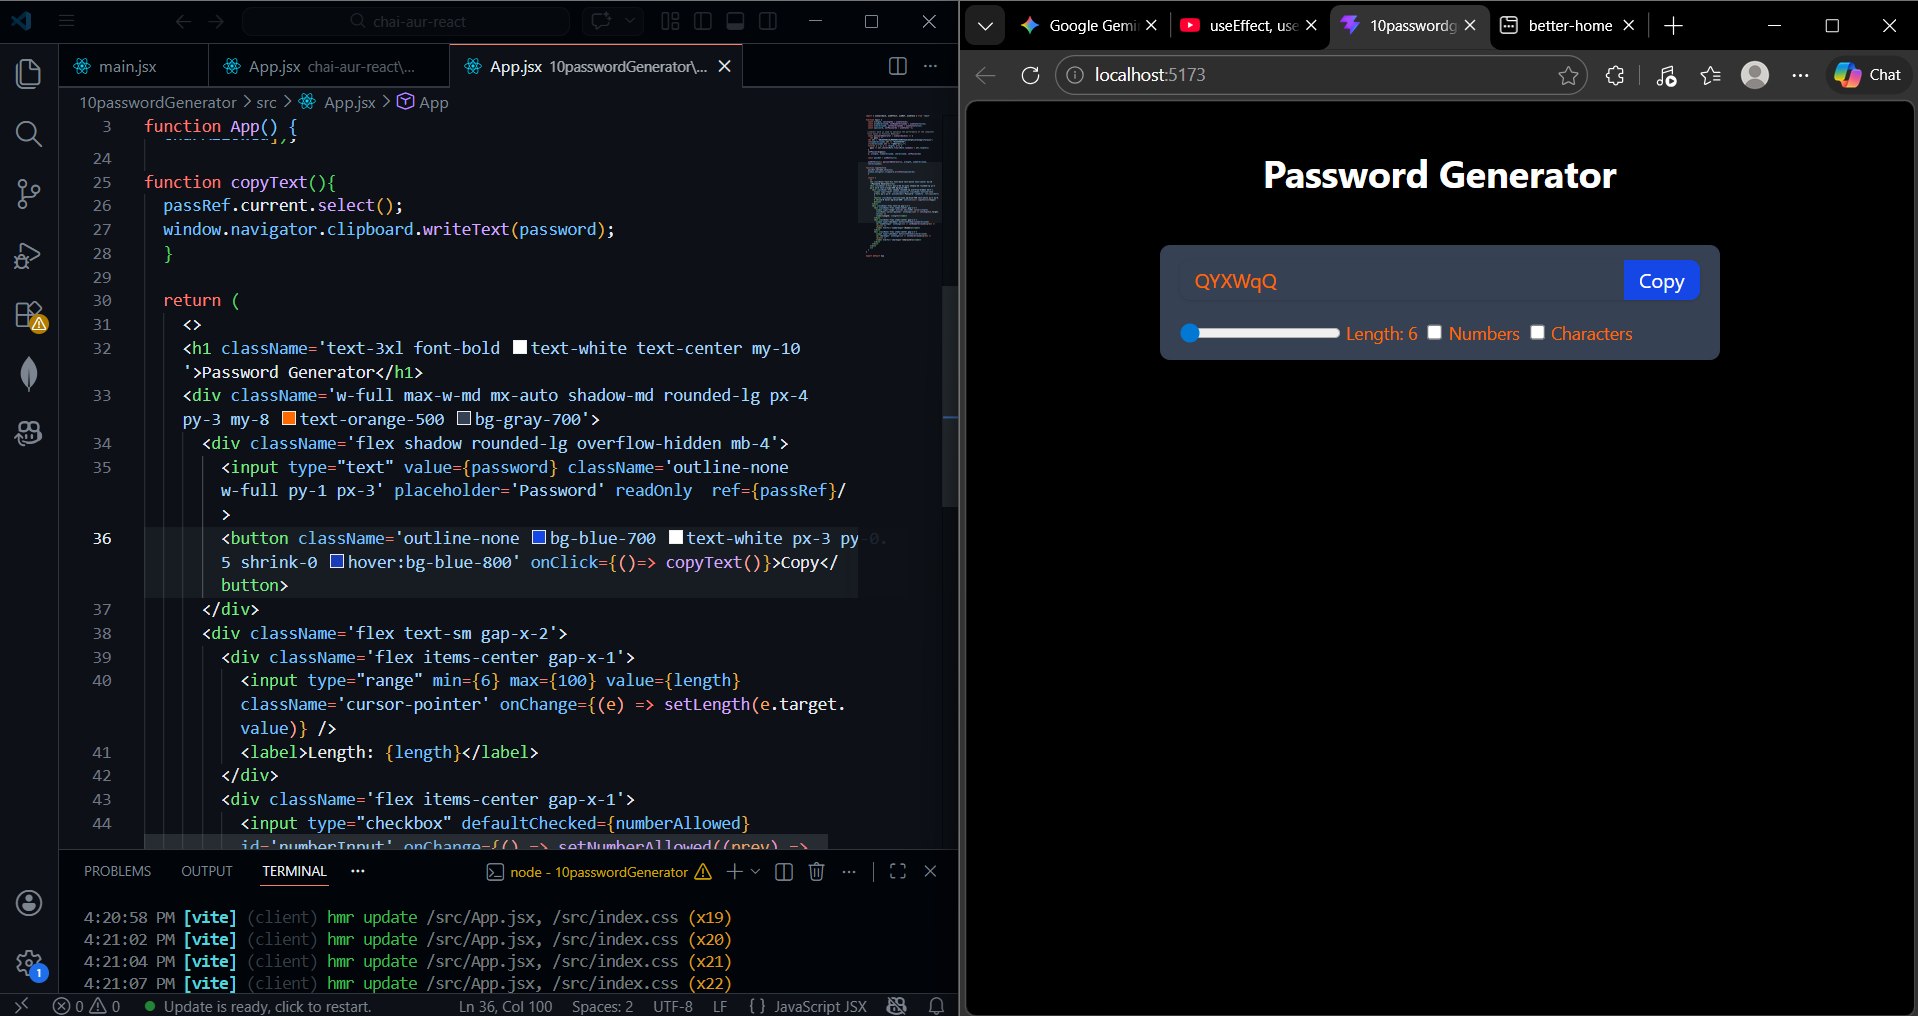Enable the Characters checkbox
Screen dimensions: 1918x1016
pyautogui.click(x=1537, y=333)
